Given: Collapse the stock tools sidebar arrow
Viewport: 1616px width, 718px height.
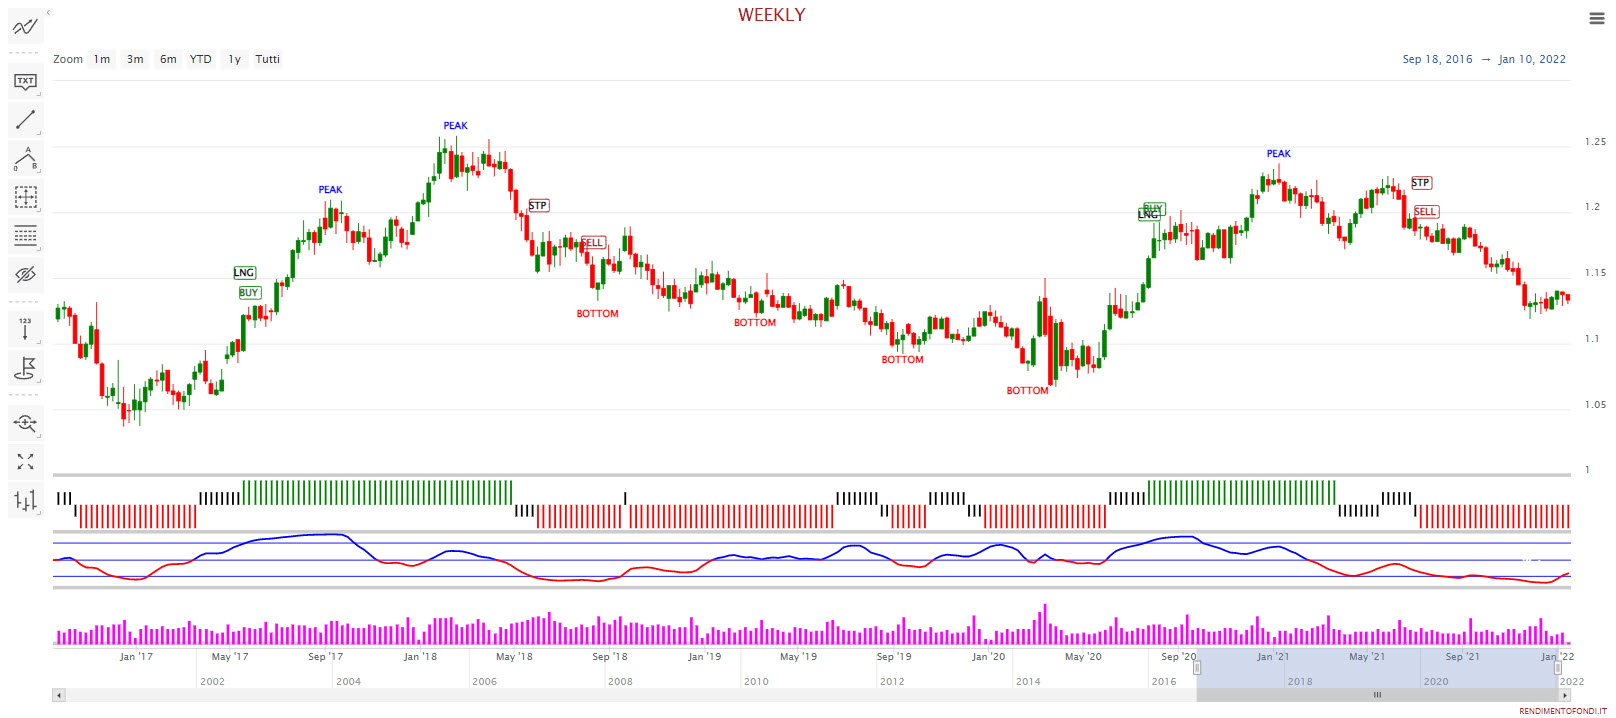Looking at the screenshot, I should (x=48, y=13).
